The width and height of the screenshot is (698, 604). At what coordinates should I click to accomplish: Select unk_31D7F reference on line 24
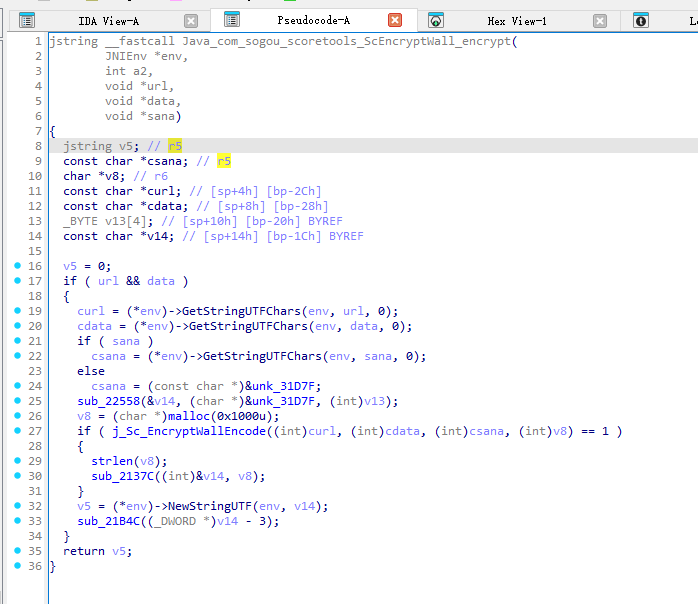coord(286,386)
